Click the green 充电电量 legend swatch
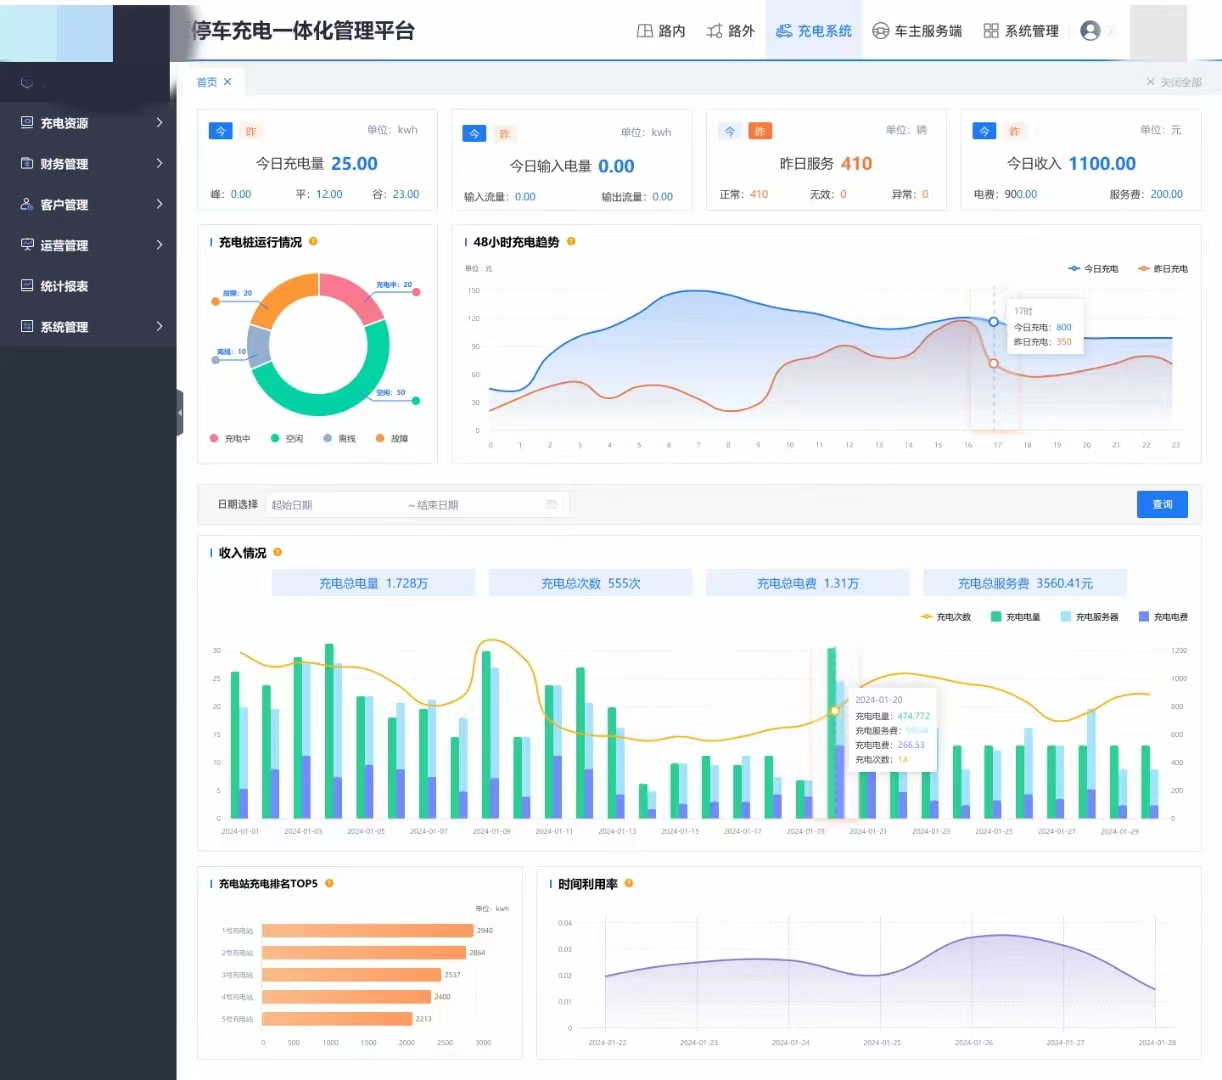1222x1080 pixels. click(x=996, y=617)
